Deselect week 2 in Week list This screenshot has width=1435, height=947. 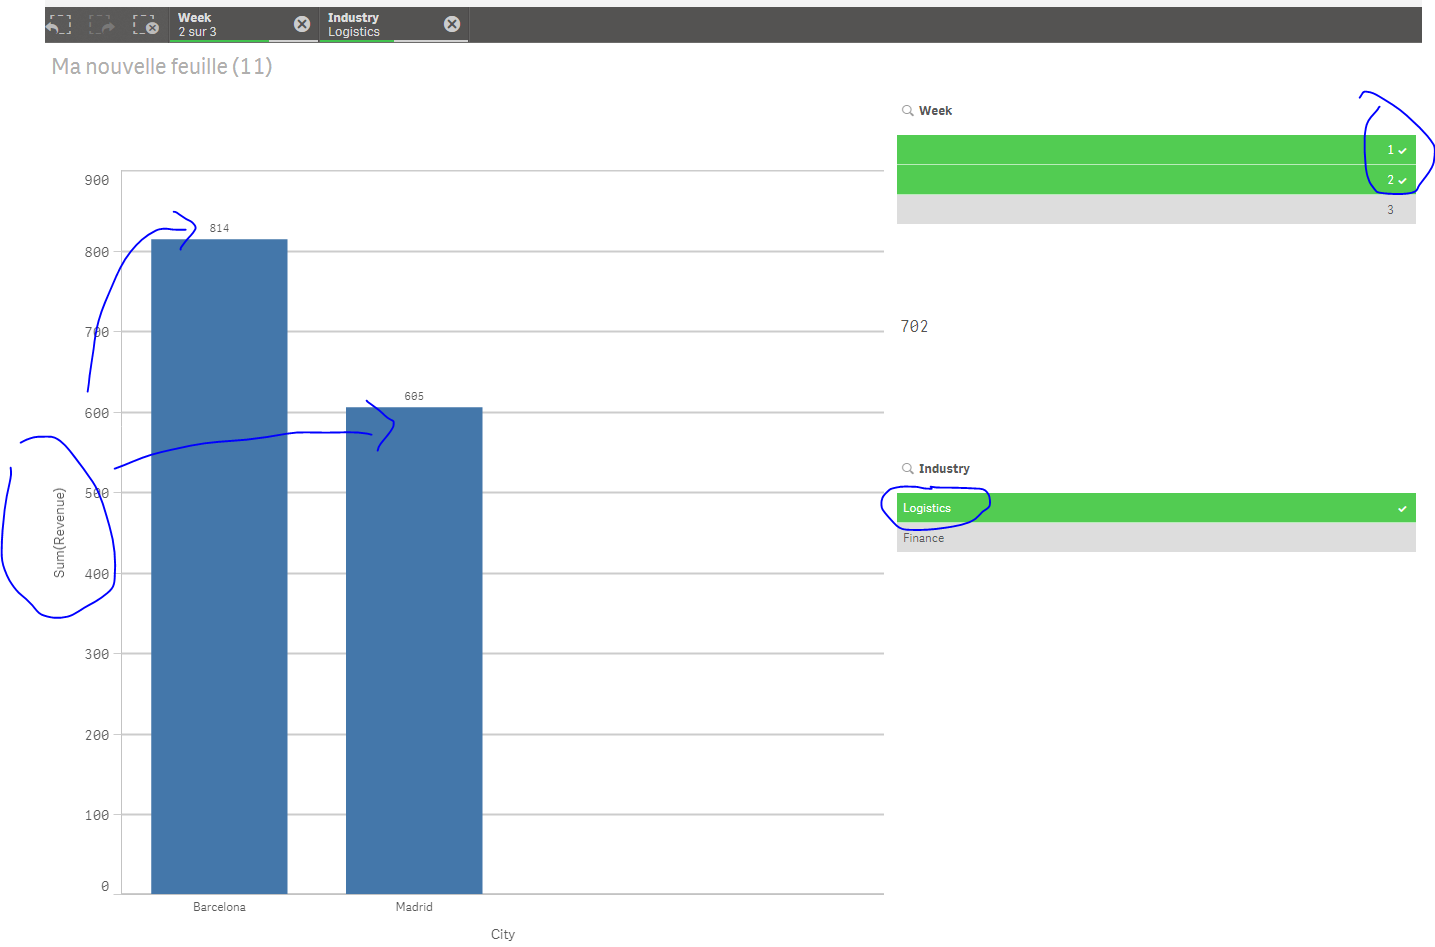[1156, 180]
